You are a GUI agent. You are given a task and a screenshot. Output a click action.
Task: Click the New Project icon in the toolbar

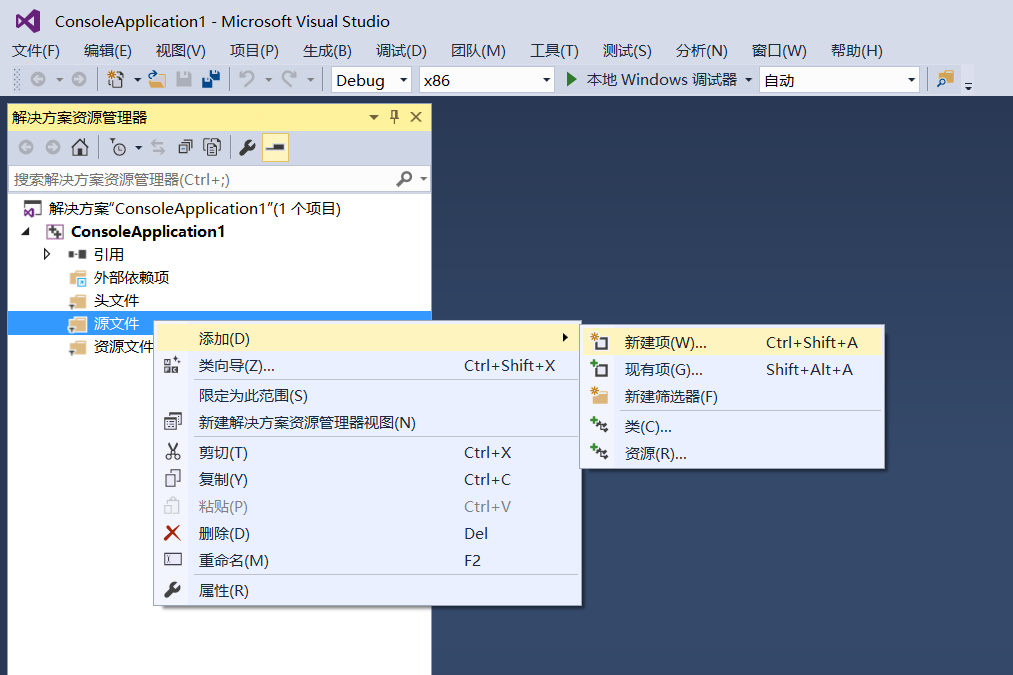[x=114, y=79]
